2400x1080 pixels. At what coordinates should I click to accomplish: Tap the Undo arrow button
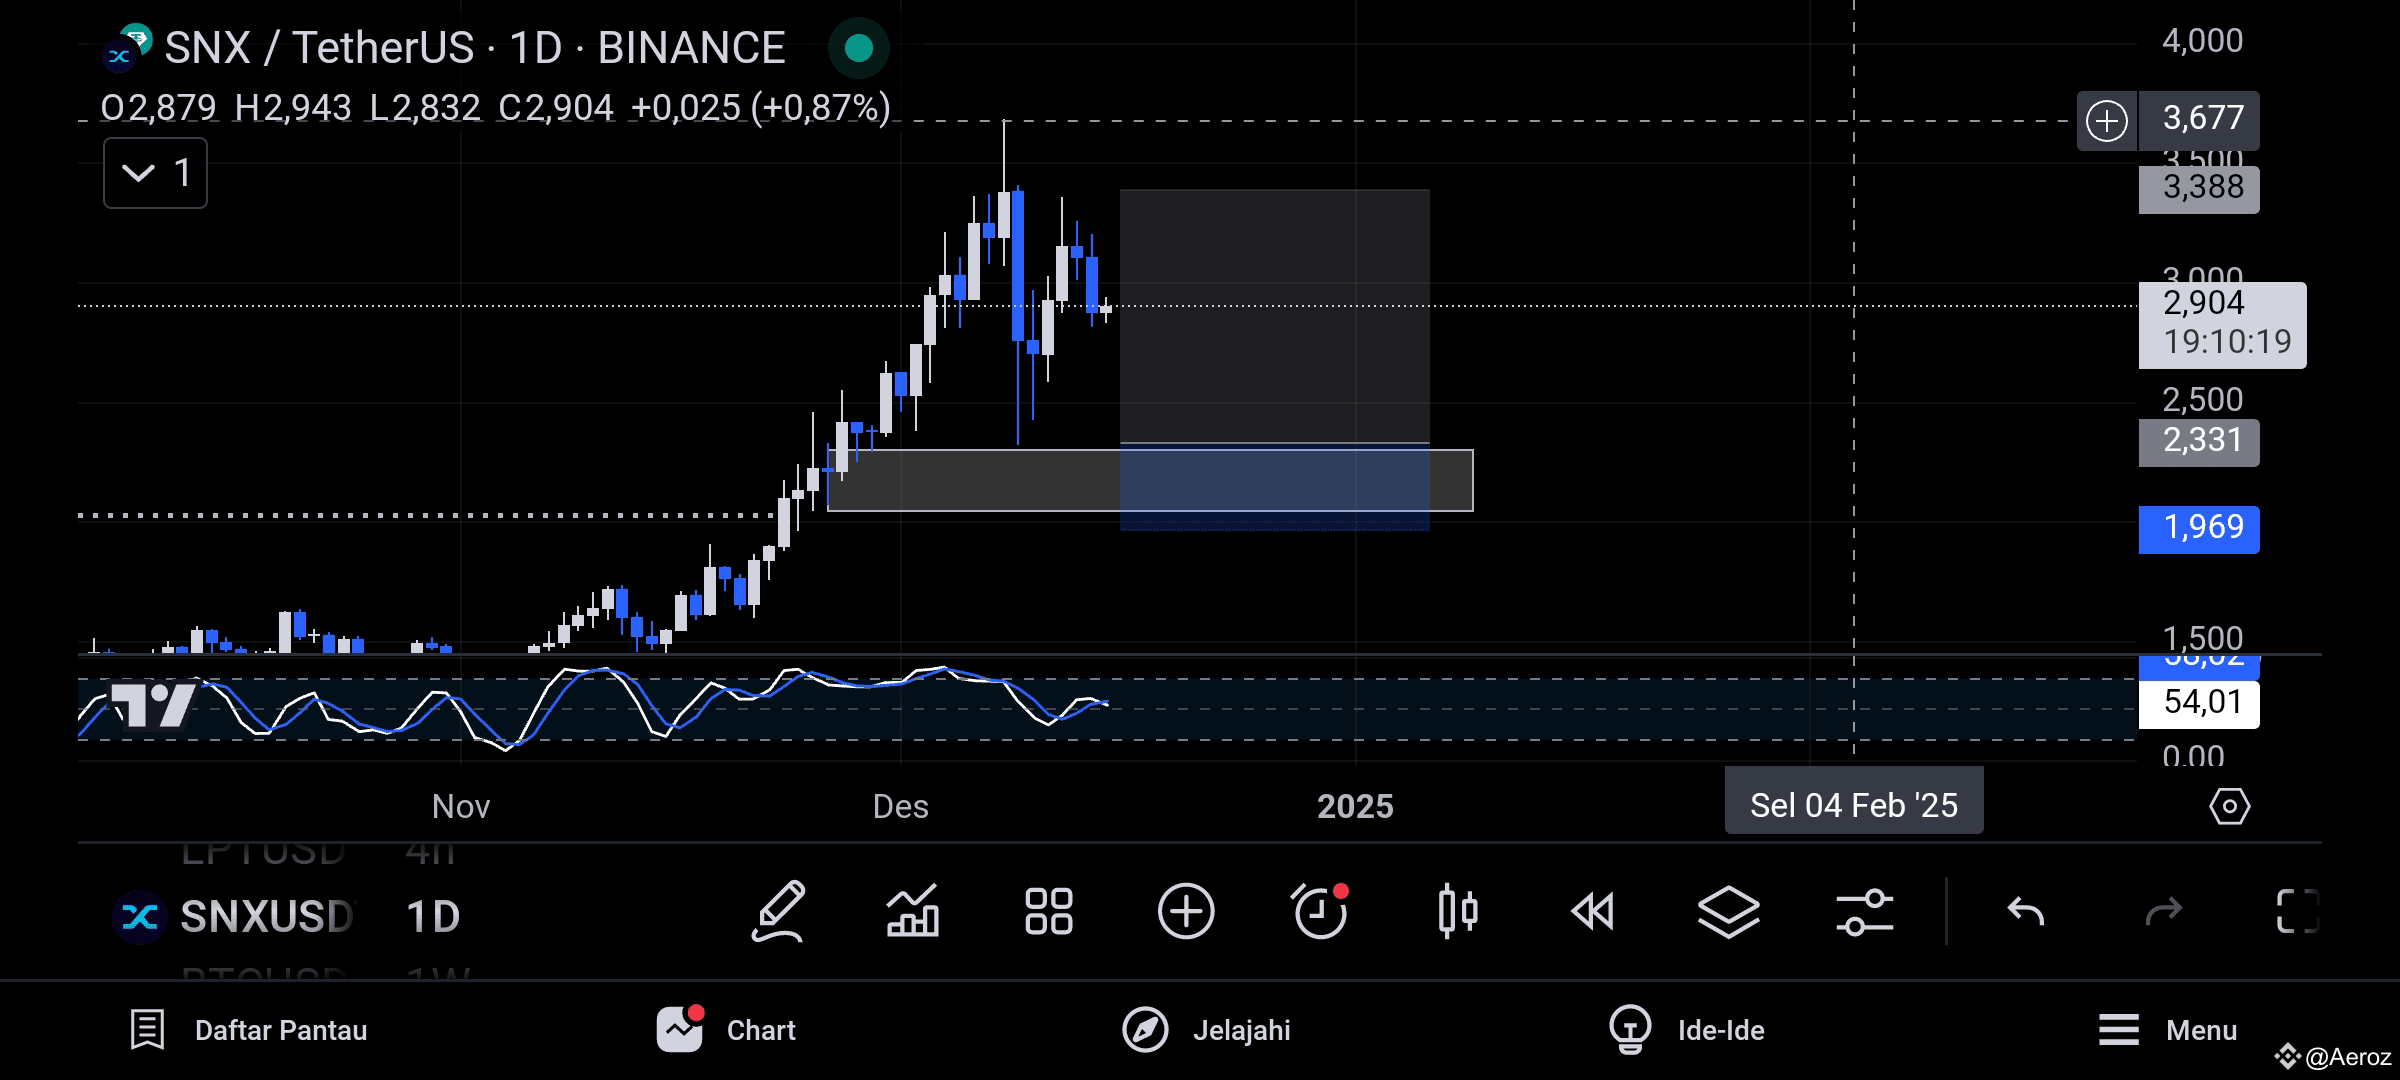(2027, 912)
